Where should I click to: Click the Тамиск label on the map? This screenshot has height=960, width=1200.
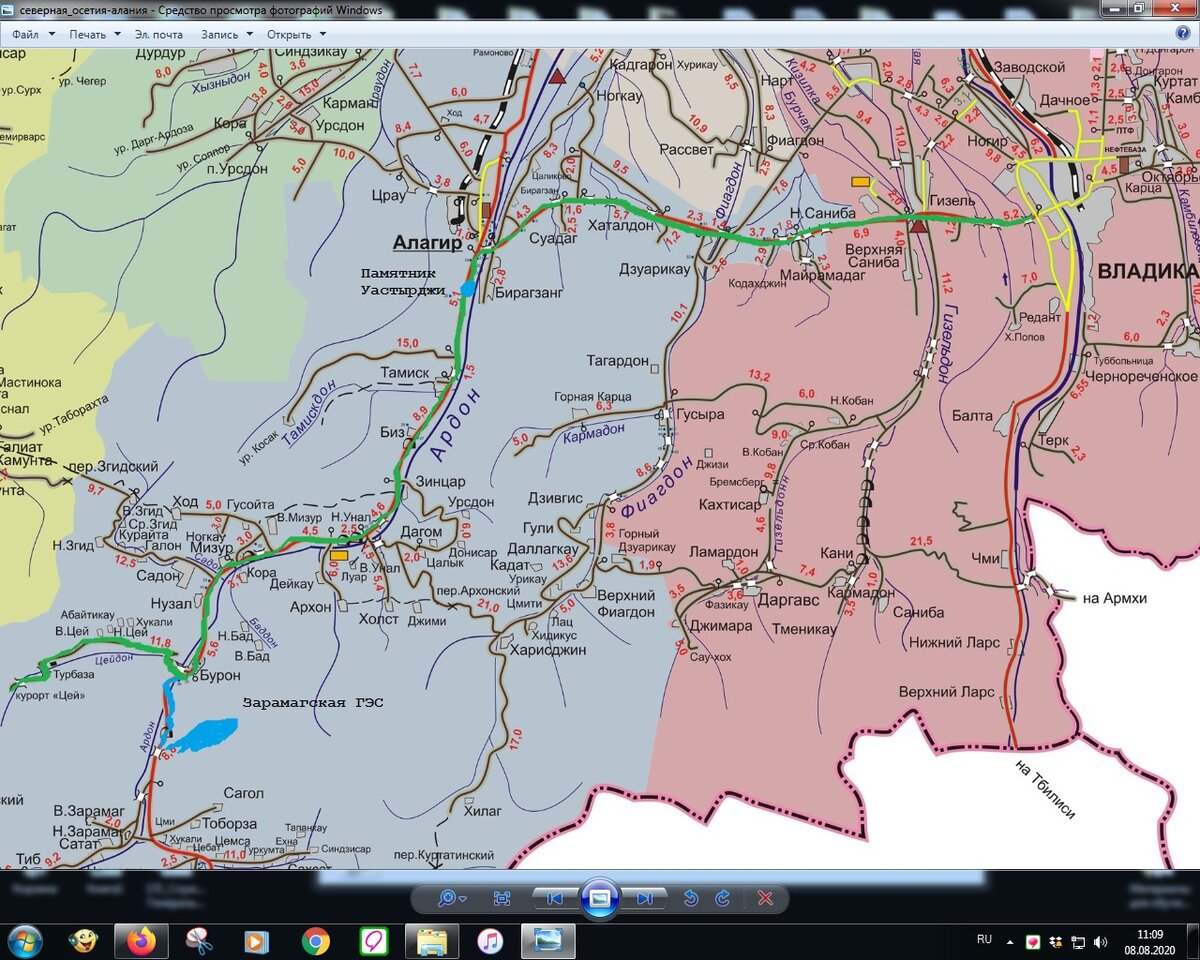pyautogui.click(x=404, y=372)
